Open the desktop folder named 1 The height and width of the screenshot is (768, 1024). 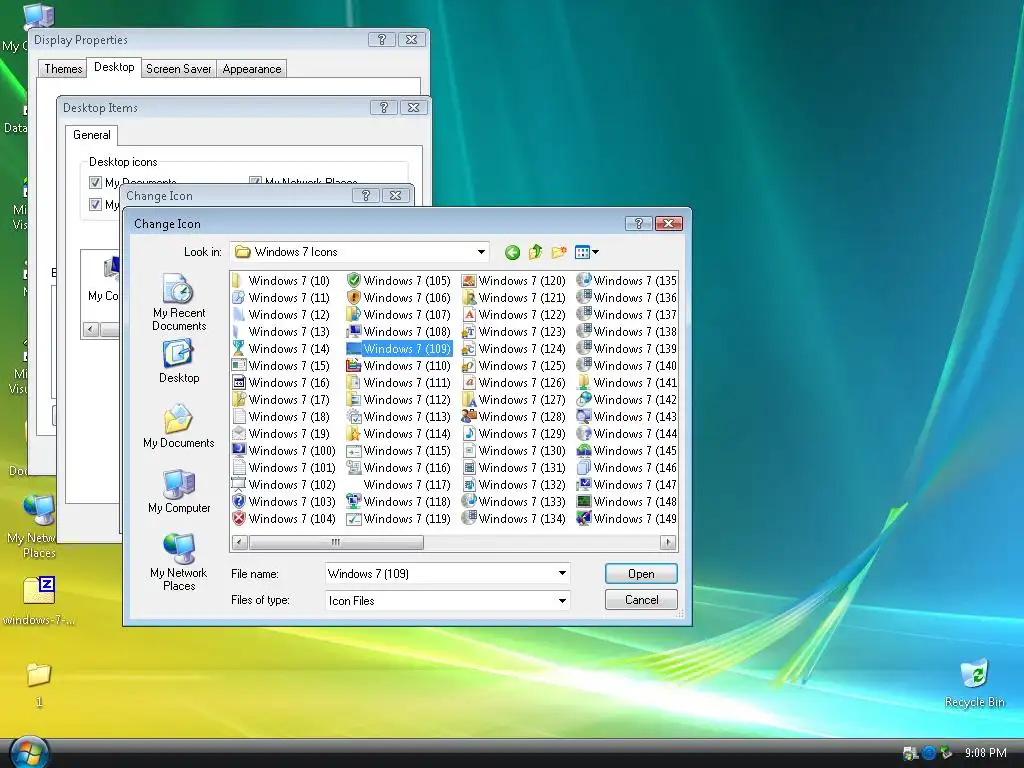[39, 684]
